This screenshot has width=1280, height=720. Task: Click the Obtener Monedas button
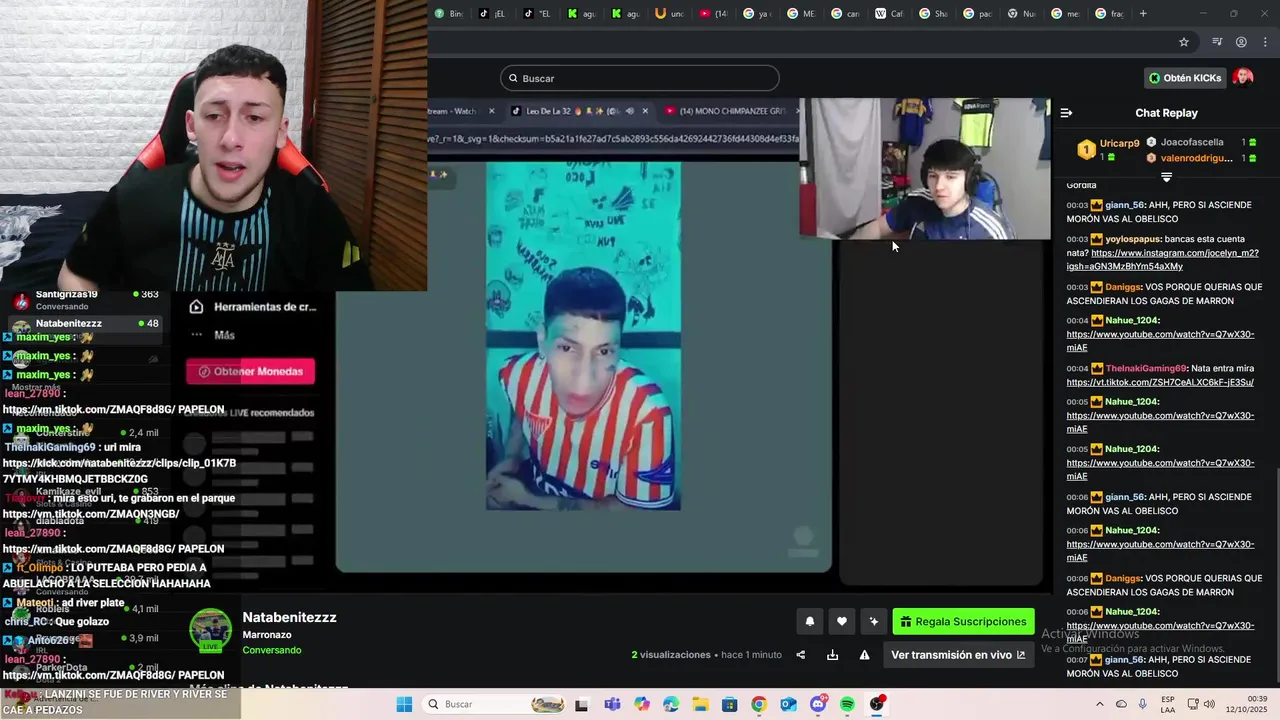251,371
